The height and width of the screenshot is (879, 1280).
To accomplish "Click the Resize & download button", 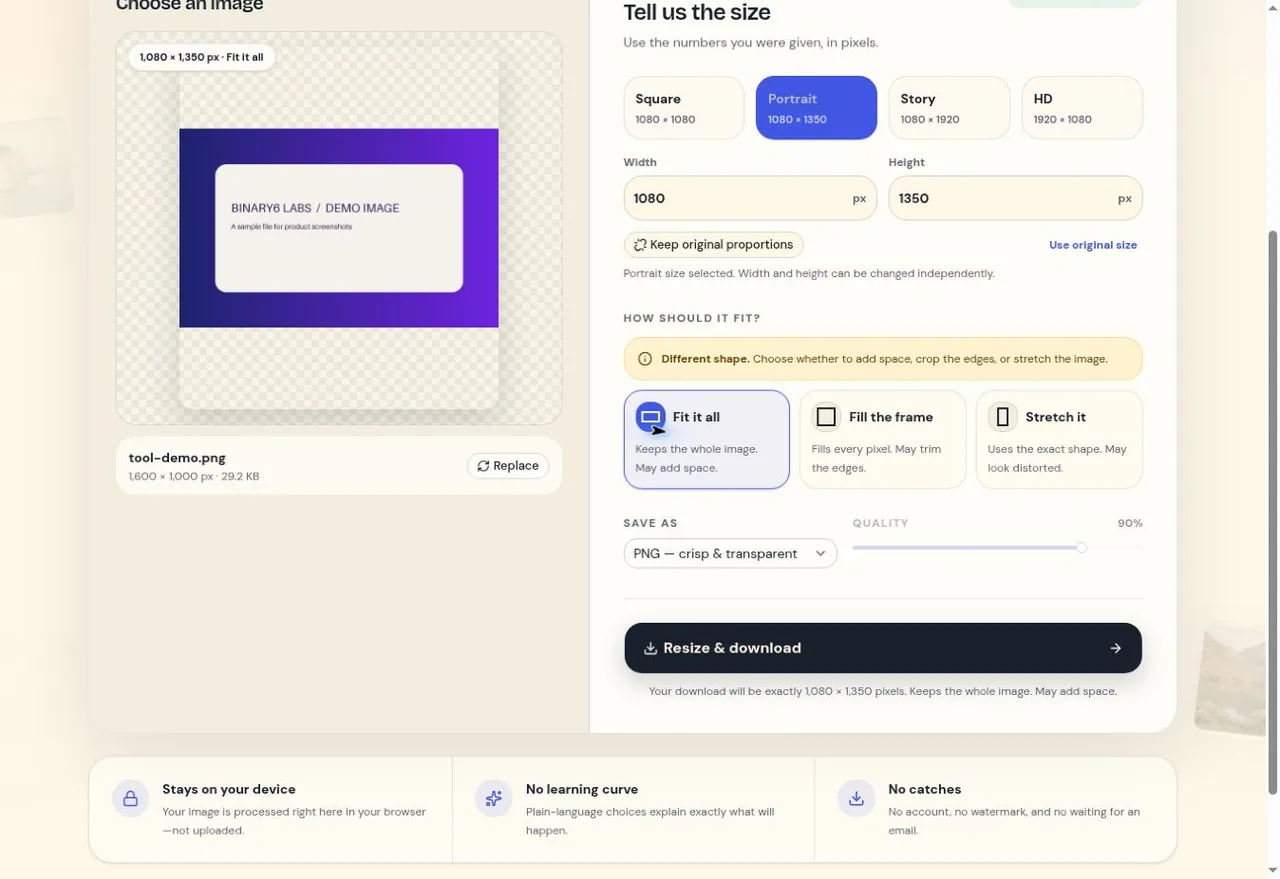I will [883, 648].
